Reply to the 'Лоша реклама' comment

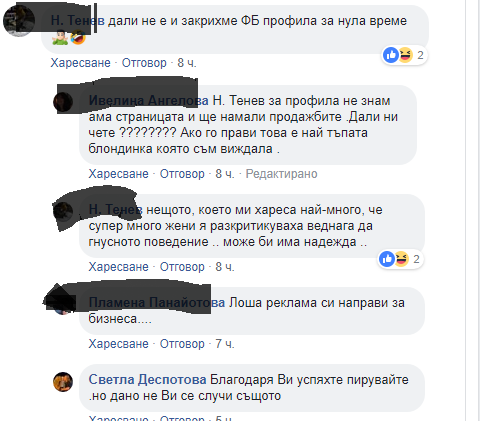tap(182, 344)
